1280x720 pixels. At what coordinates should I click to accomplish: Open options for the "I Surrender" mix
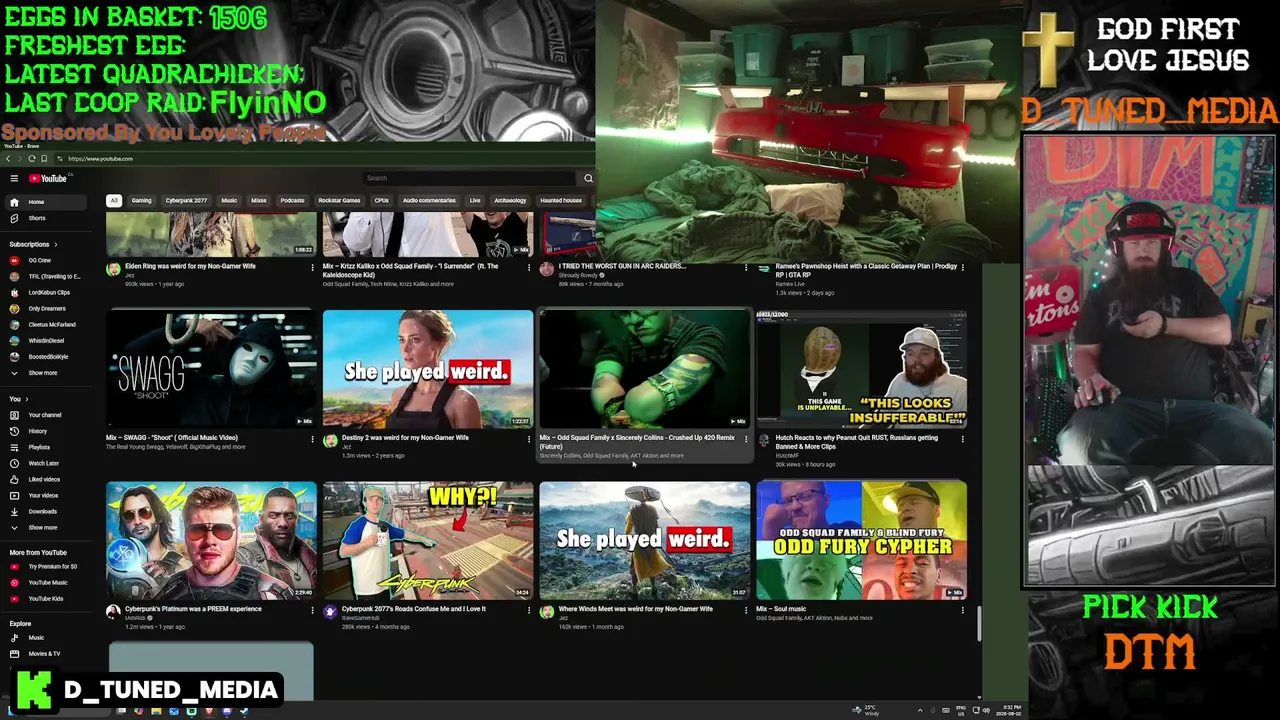[529, 267]
